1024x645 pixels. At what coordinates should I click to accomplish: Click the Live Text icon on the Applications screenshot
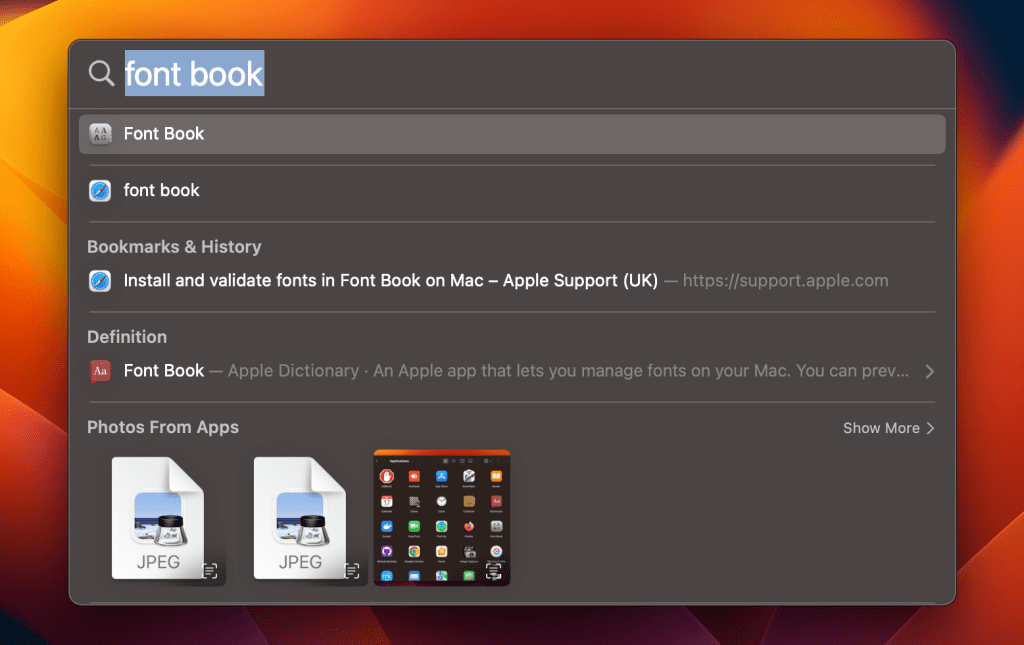coord(494,571)
